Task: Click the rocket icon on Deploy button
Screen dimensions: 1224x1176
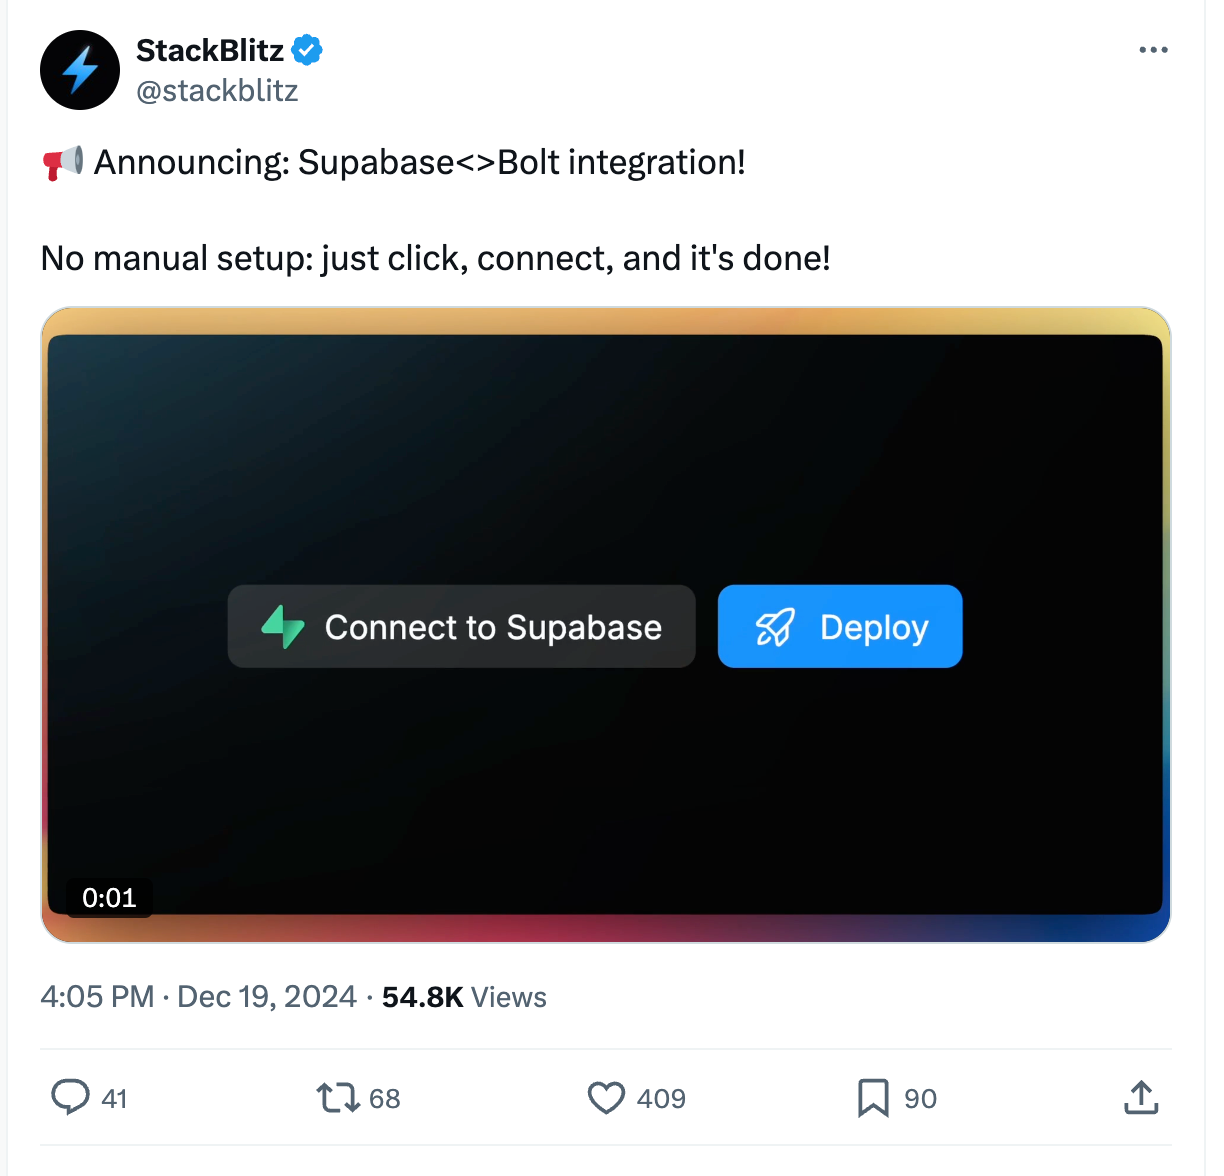Action: [x=777, y=627]
